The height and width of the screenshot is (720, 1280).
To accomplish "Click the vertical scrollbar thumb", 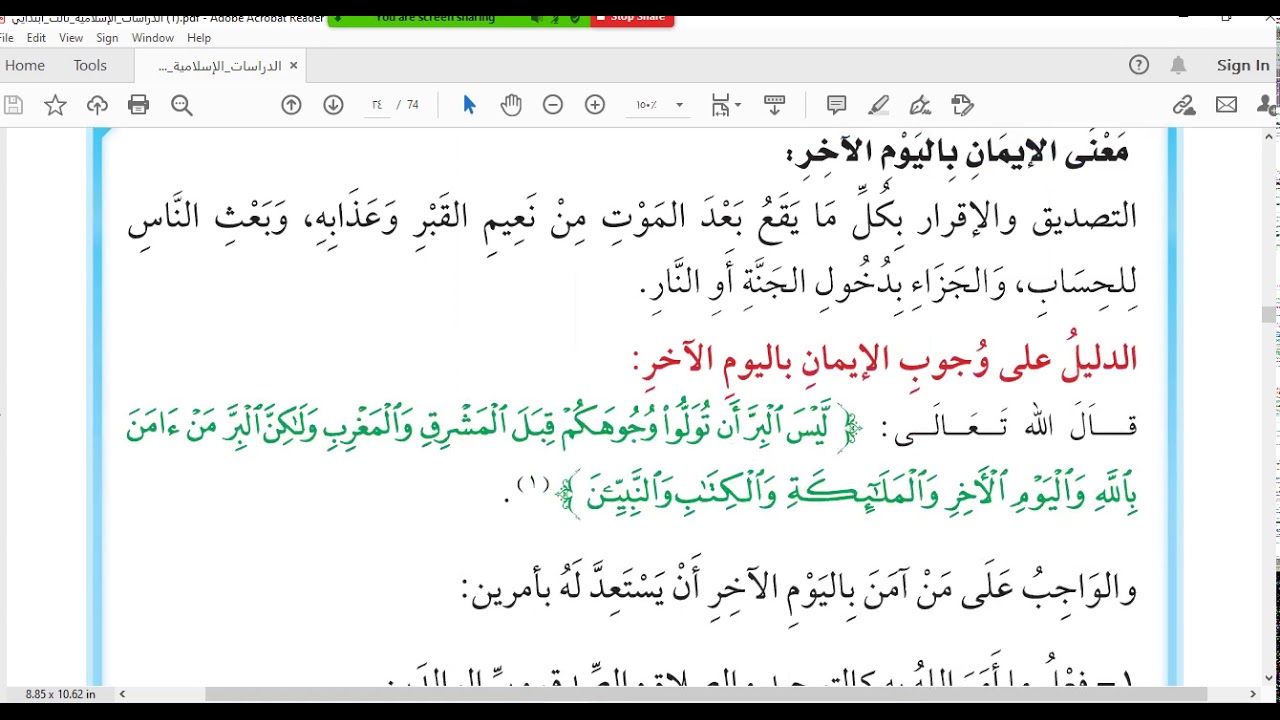I will pos(1269,314).
